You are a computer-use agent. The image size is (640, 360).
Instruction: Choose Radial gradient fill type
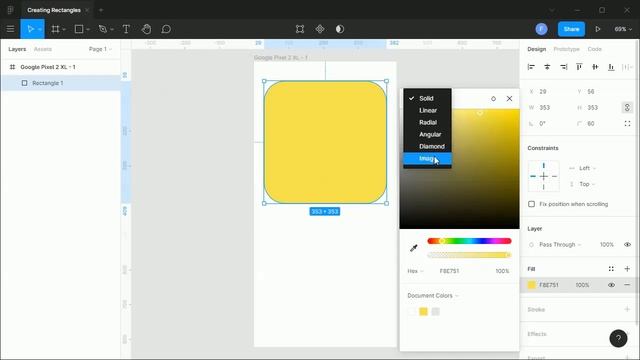427,122
